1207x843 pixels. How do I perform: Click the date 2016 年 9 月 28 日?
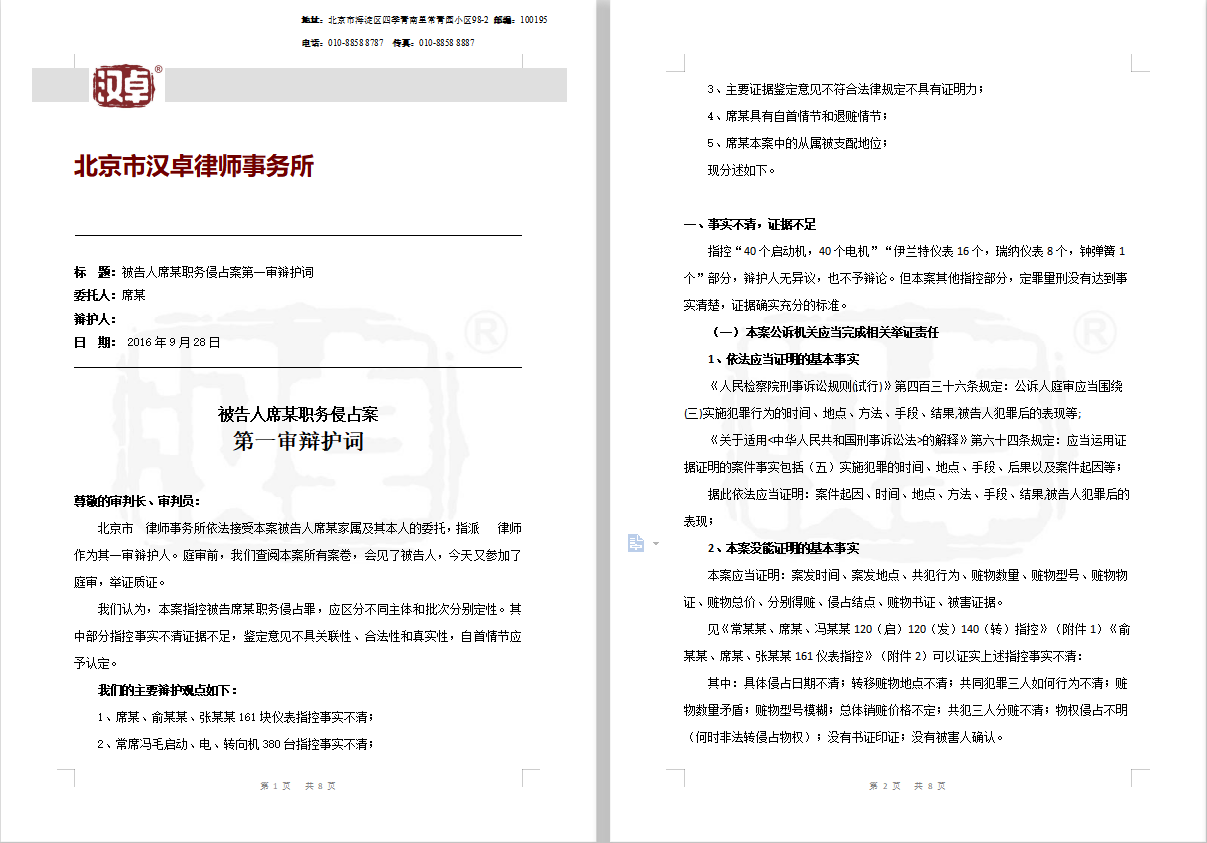[173, 342]
